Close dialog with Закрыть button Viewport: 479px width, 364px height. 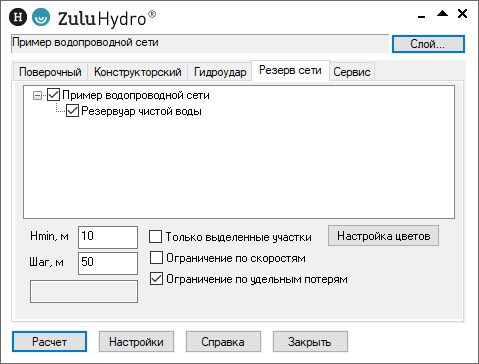310,342
